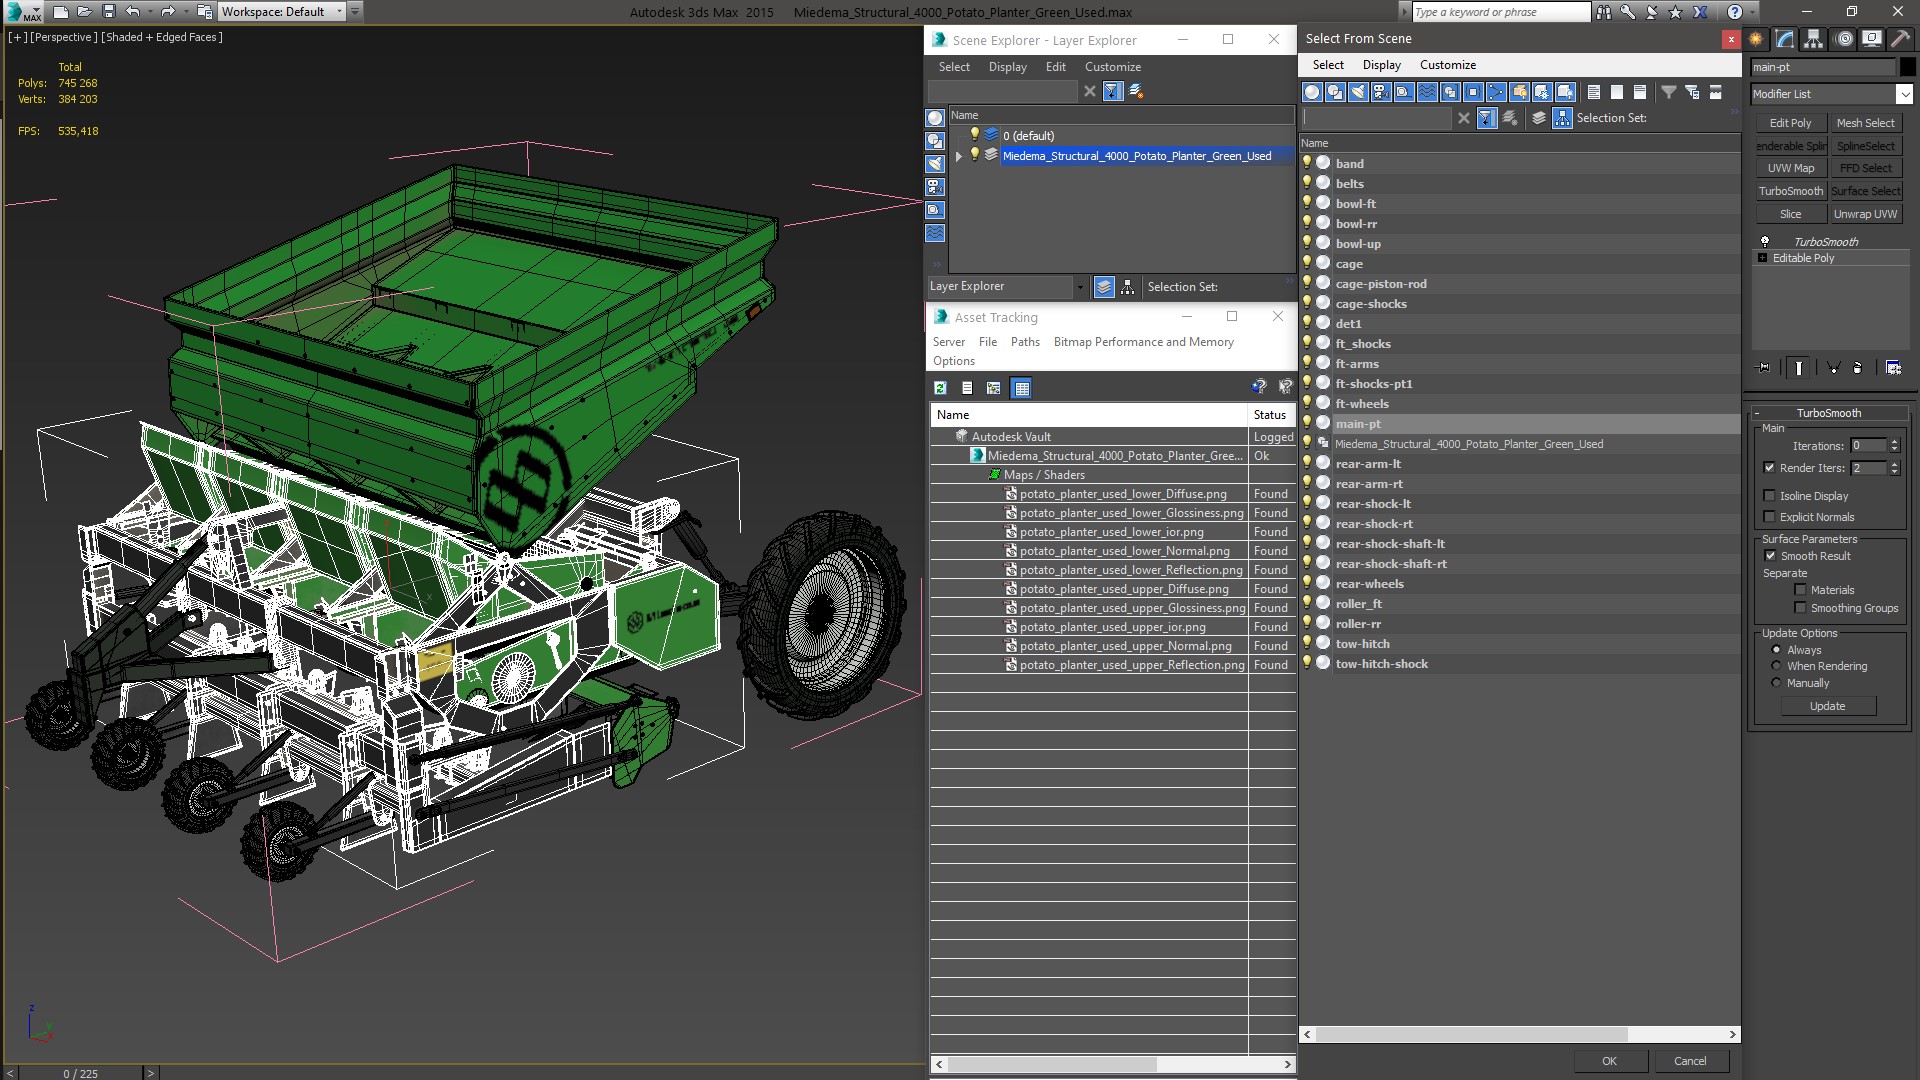
Task: Open Asset Tracking Paths menu
Action: (x=1025, y=342)
